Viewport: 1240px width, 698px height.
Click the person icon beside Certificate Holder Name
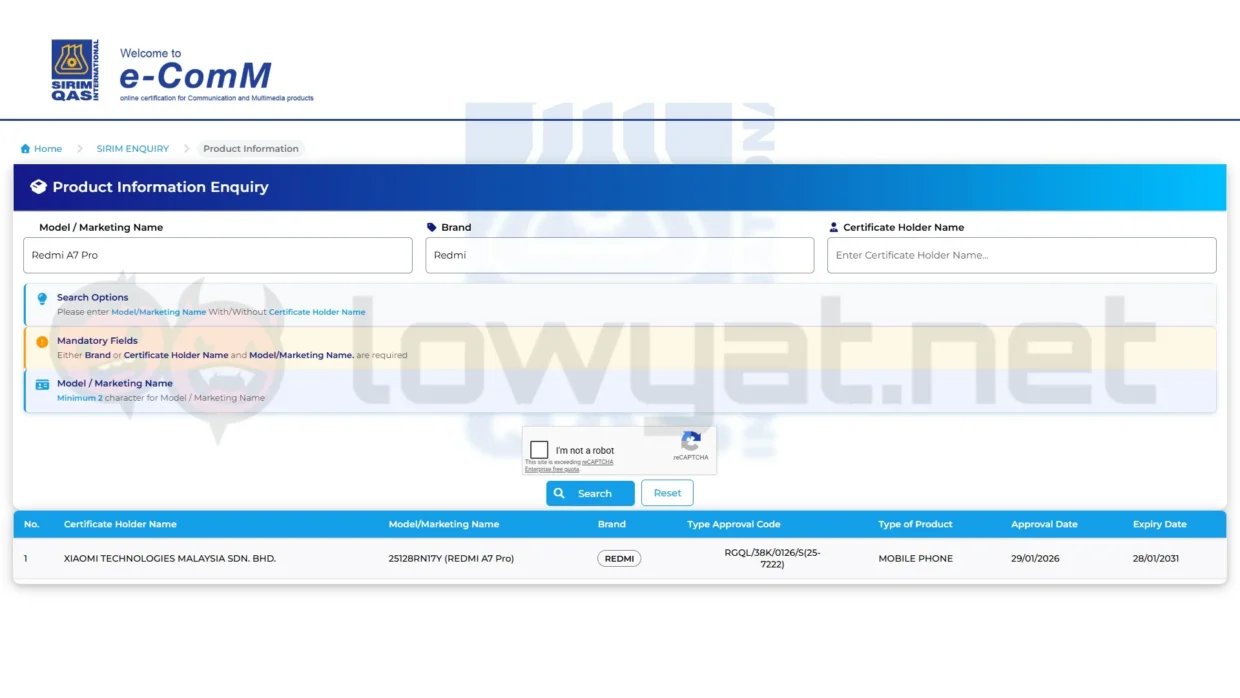pyautogui.click(x=834, y=228)
